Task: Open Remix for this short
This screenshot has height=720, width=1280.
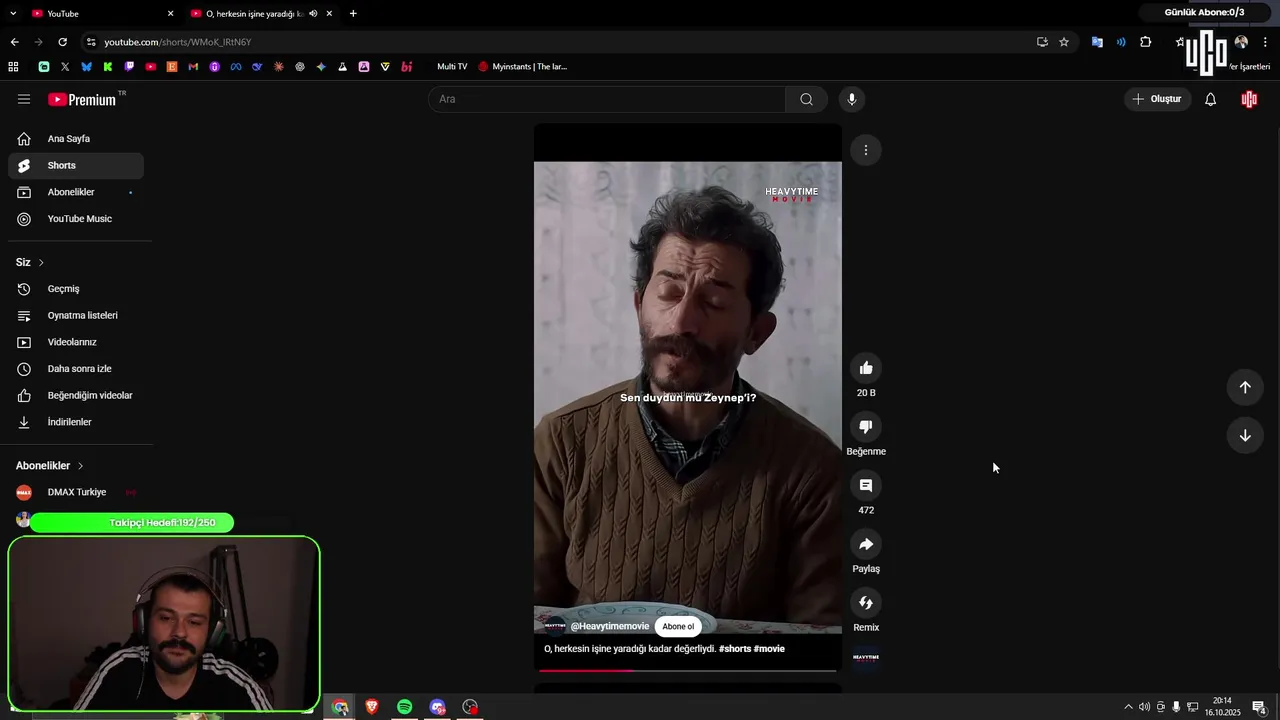Action: pyautogui.click(x=866, y=603)
